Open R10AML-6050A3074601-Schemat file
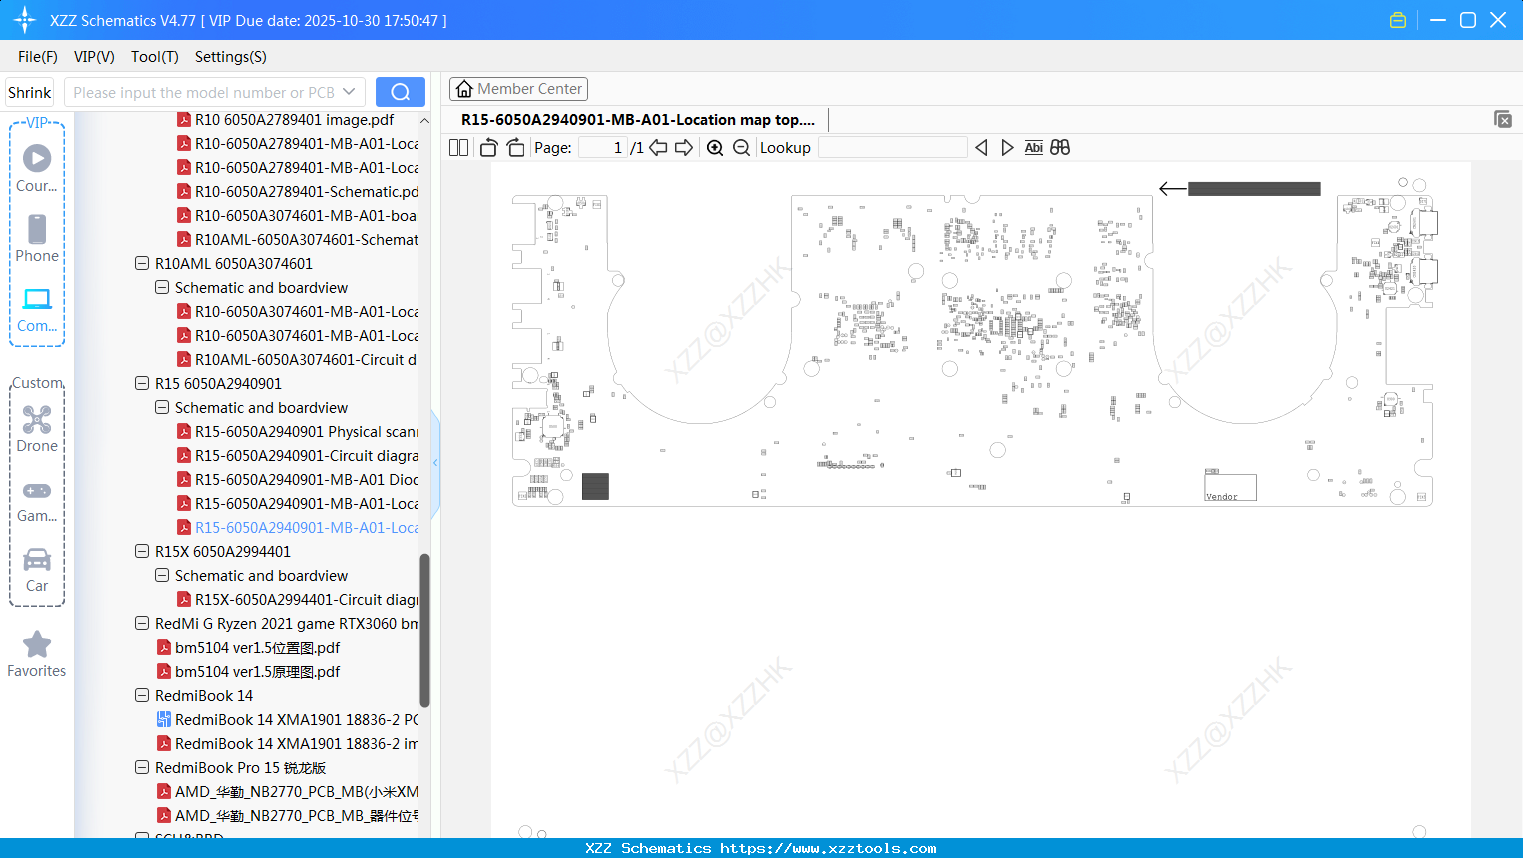Image resolution: width=1523 pixels, height=858 pixels. pos(298,240)
